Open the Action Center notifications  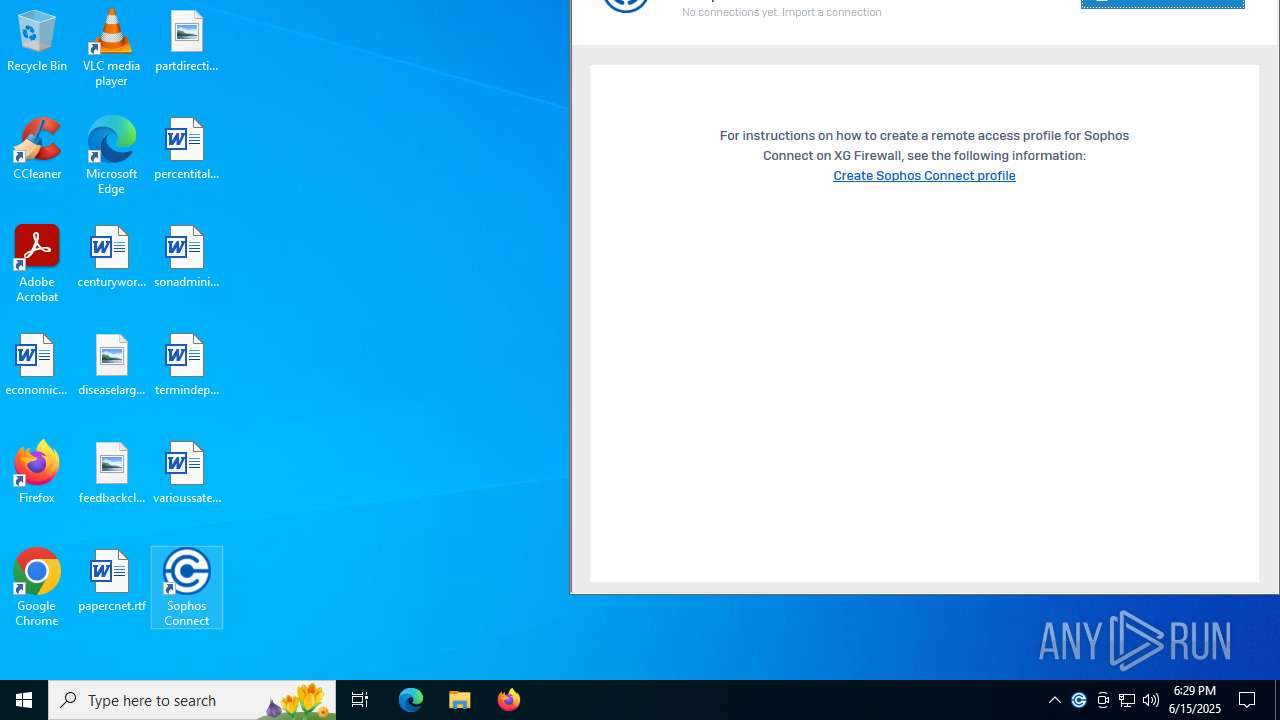[x=1248, y=700]
